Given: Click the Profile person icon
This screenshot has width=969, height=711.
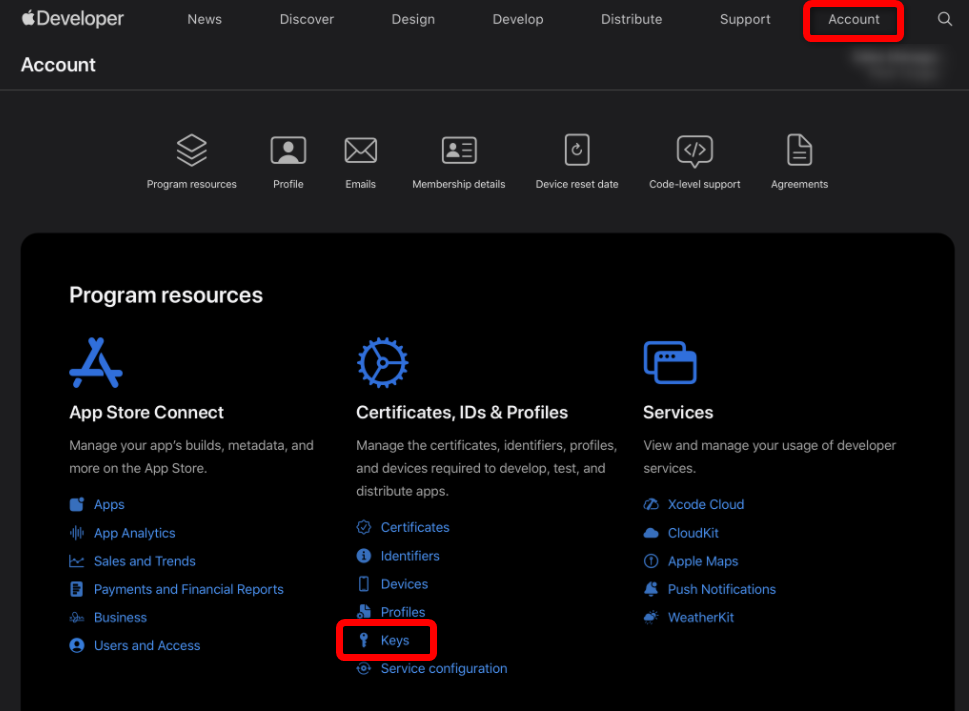Looking at the screenshot, I should pyautogui.click(x=288, y=150).
